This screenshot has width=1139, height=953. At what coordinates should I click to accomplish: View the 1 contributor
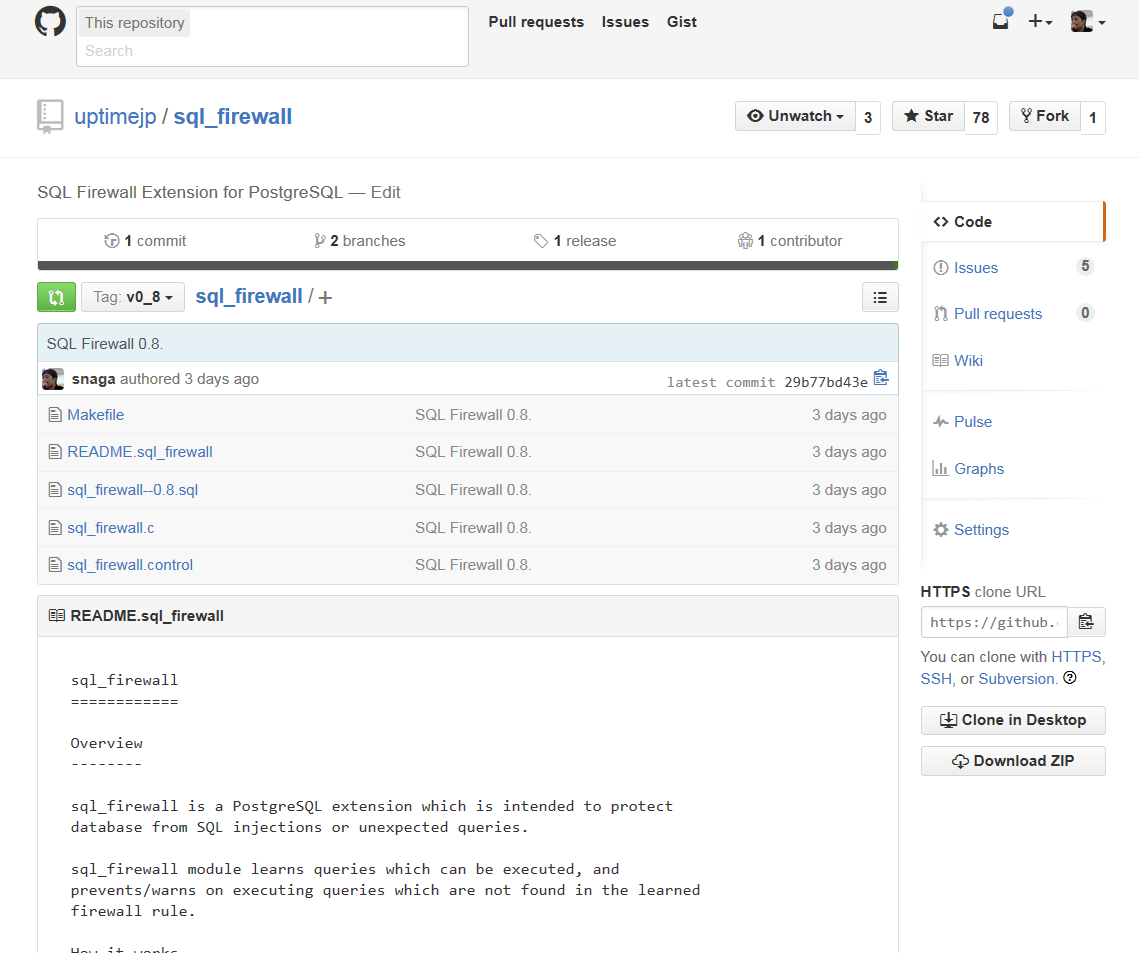[790, 240]
